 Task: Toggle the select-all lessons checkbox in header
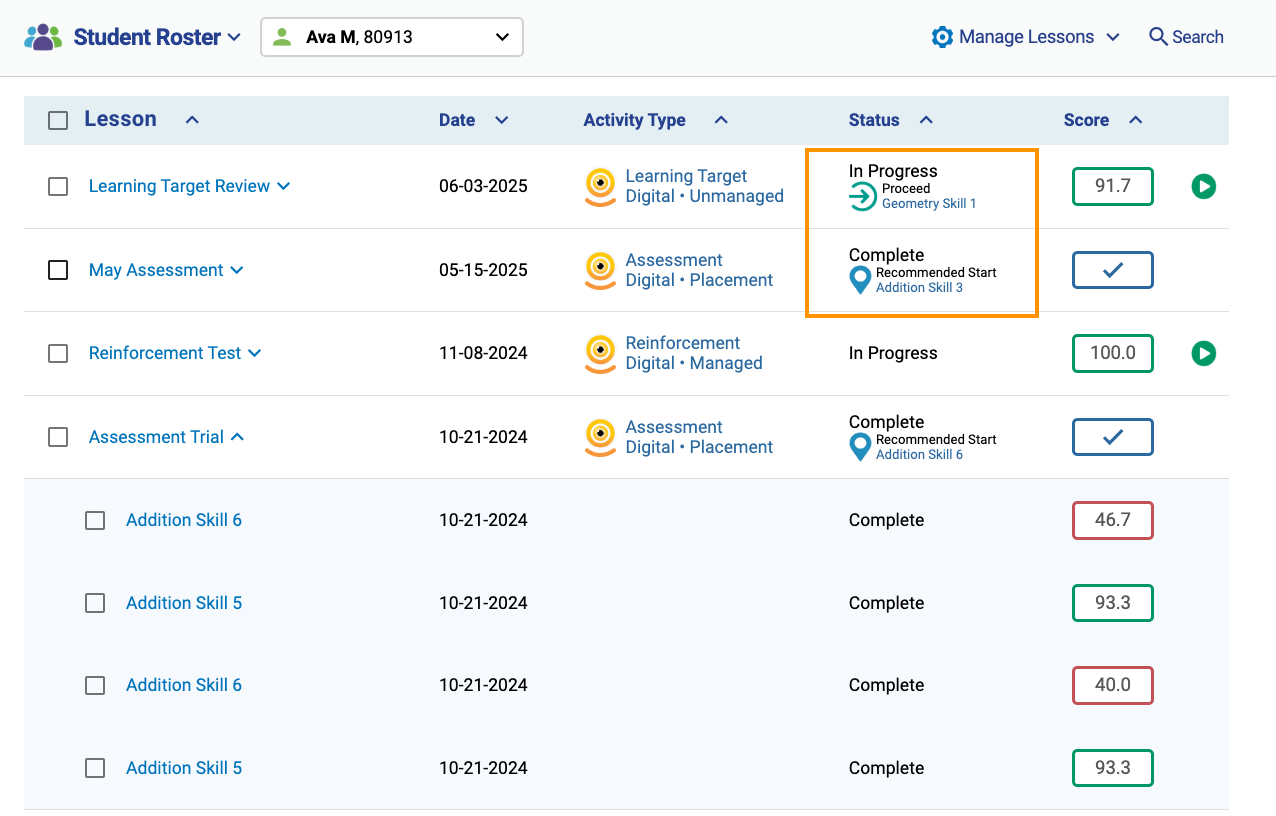tap(58, 120)
